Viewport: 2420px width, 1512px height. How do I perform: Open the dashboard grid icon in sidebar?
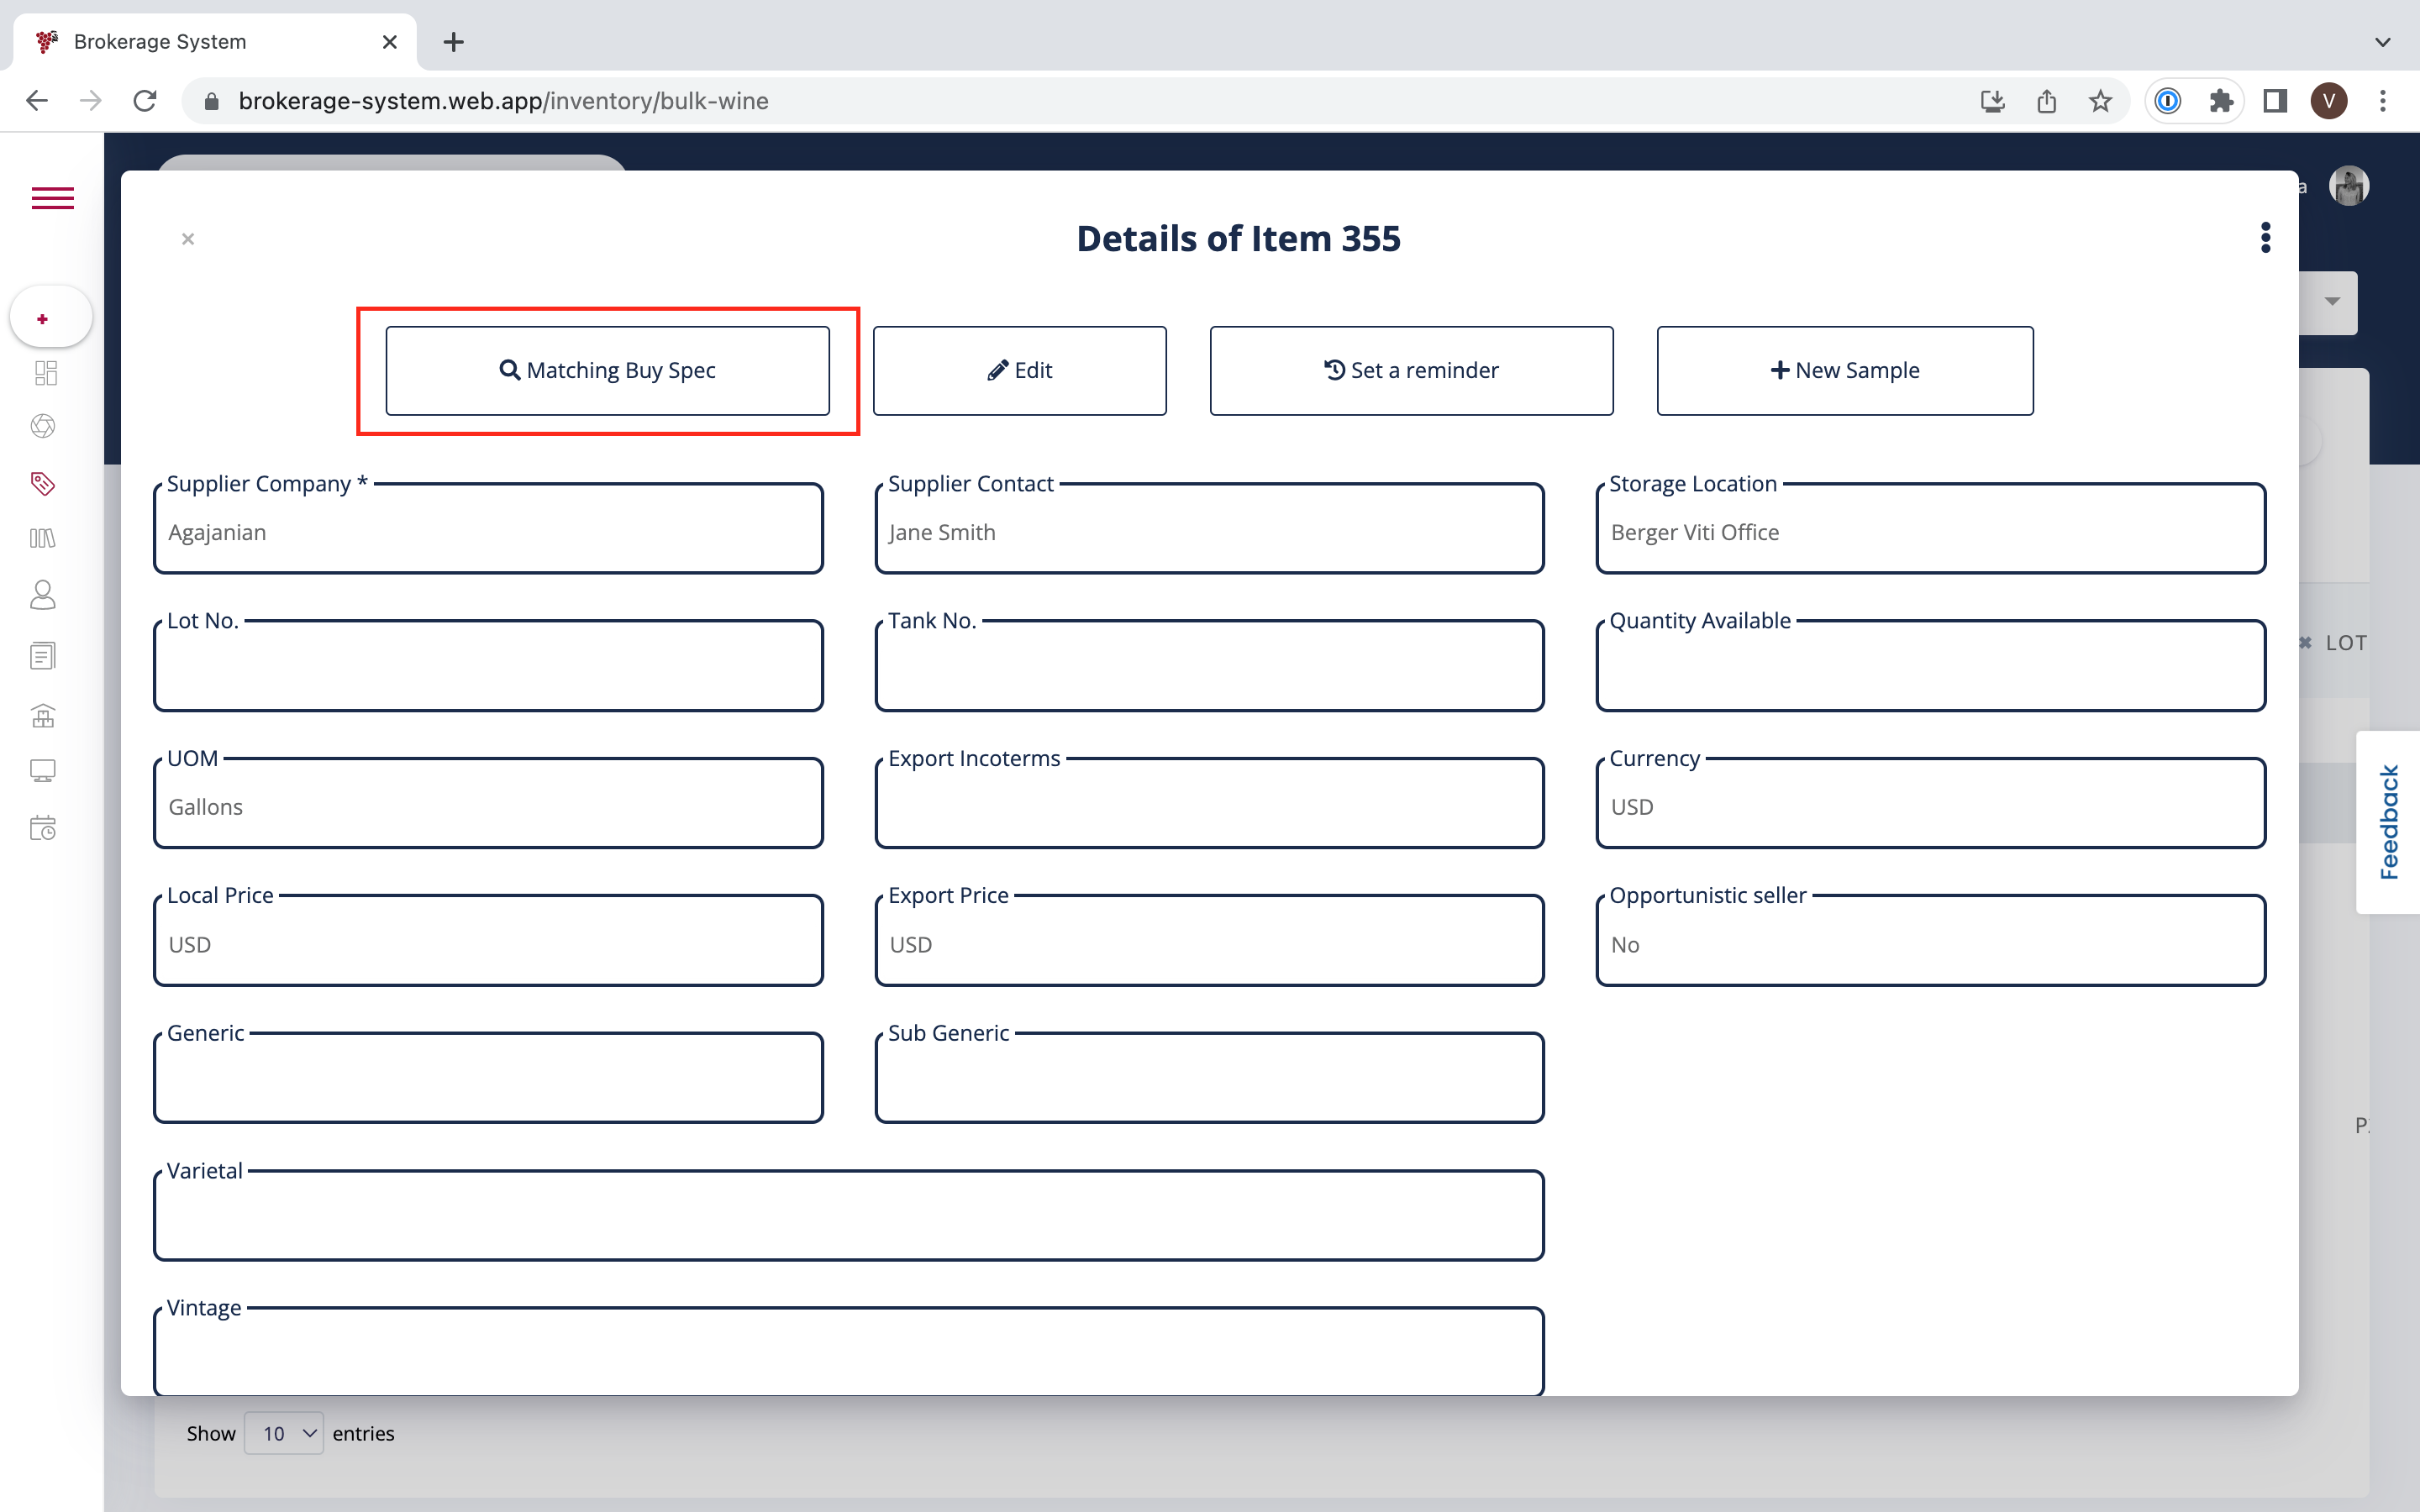44,373
